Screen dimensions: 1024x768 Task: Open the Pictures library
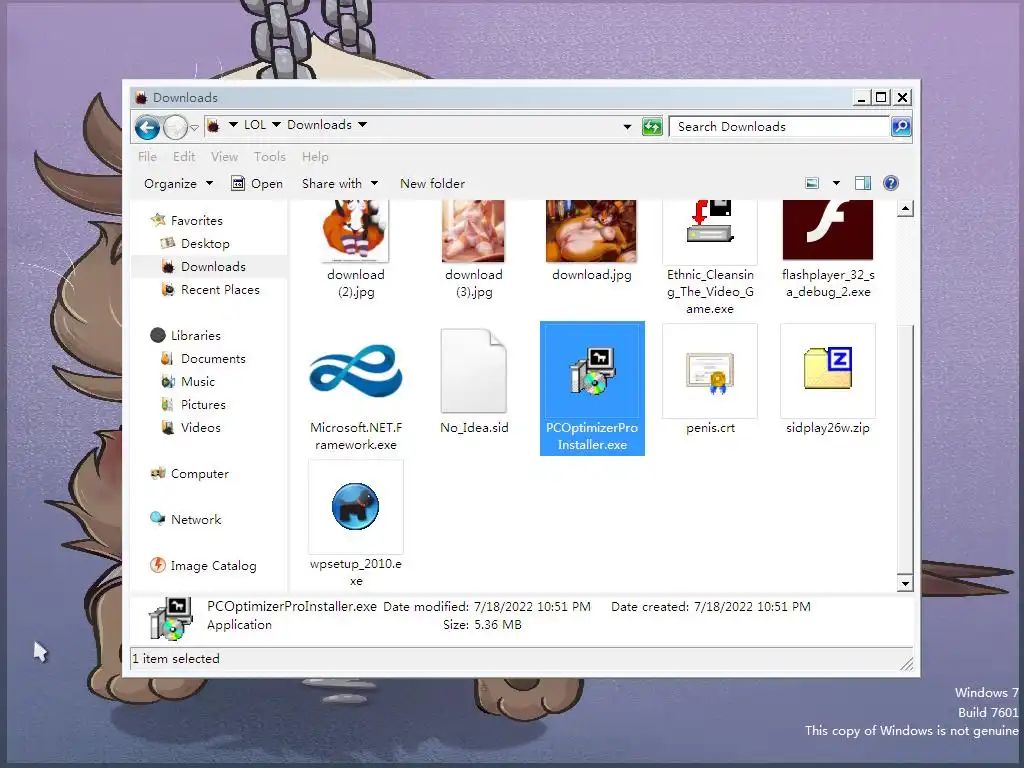203,404
